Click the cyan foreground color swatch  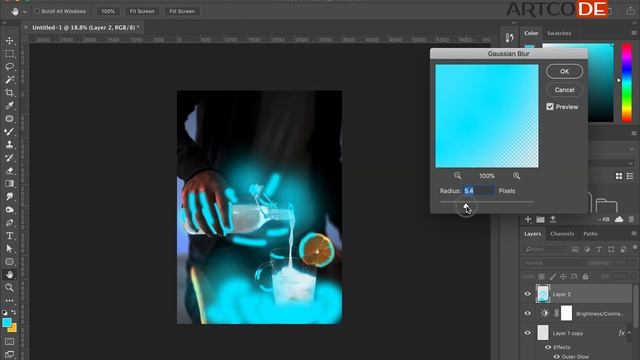pos(7,323)
